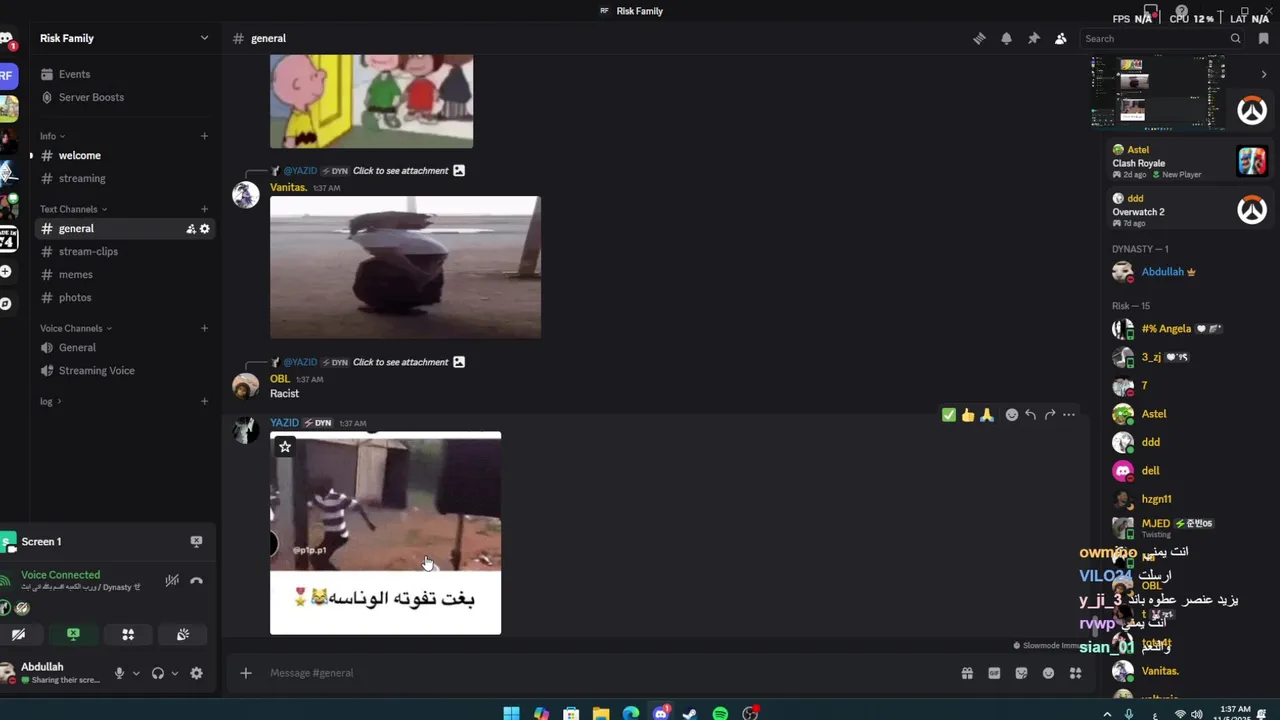This screenshot has width=1280, height=720.
Task: Show pinned messages with the pin icon
Action: (x=1033, y=38)
